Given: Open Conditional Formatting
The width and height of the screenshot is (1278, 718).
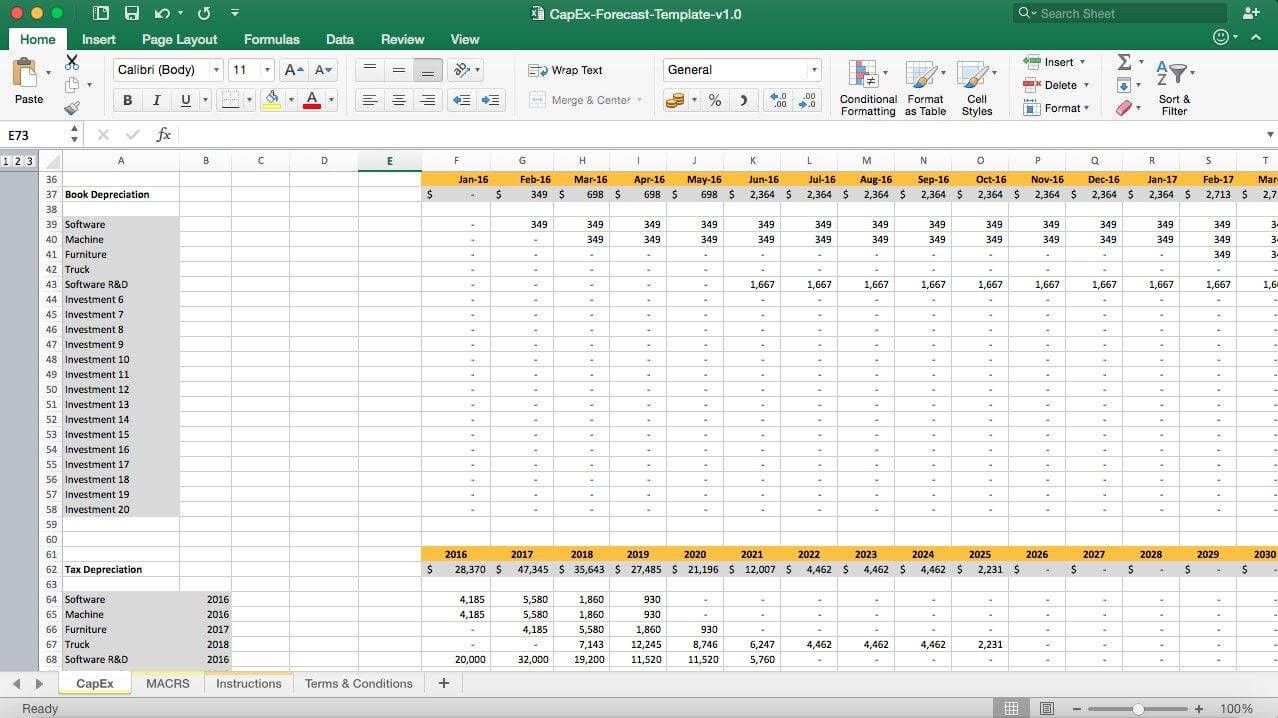Looking at the screenshot, I should [868, 87].
